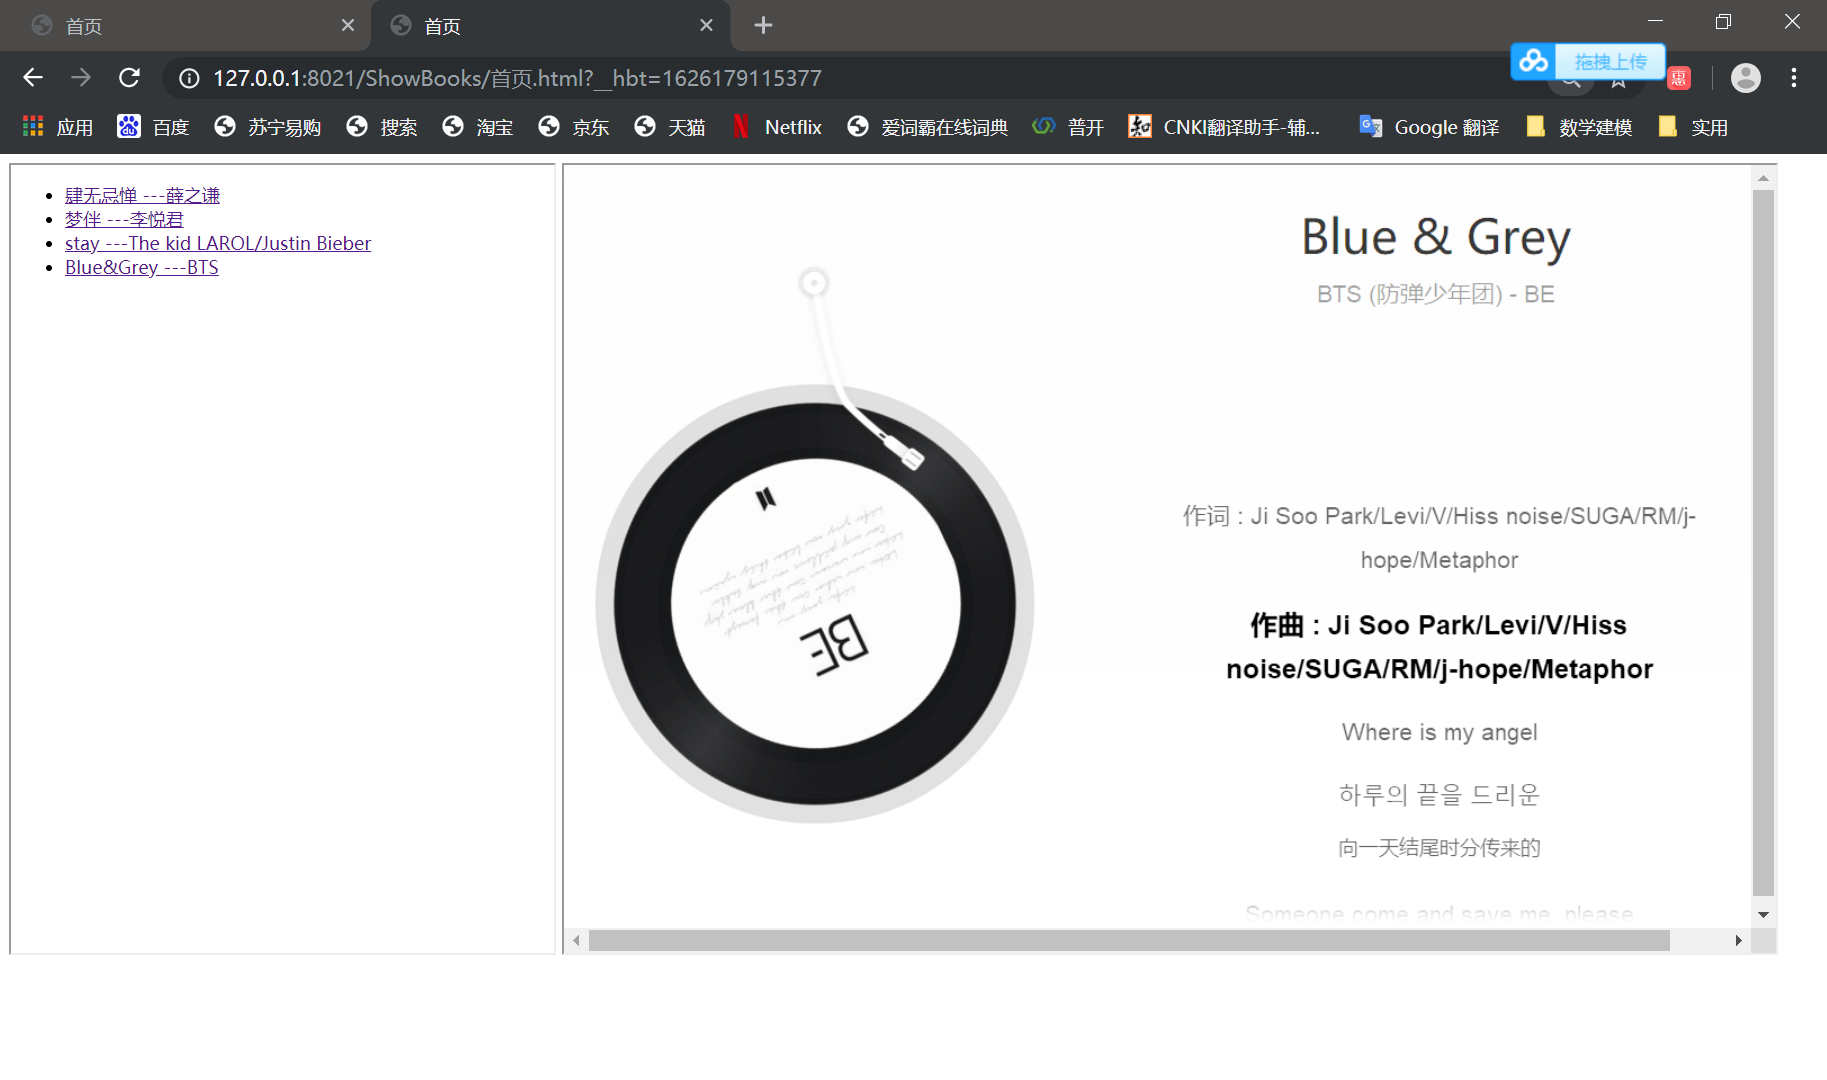The image size is (1827, 1080).
Task: Click the horizontal scrollbar left arrow
Action: pyautogui.click(x=576, y=940)
